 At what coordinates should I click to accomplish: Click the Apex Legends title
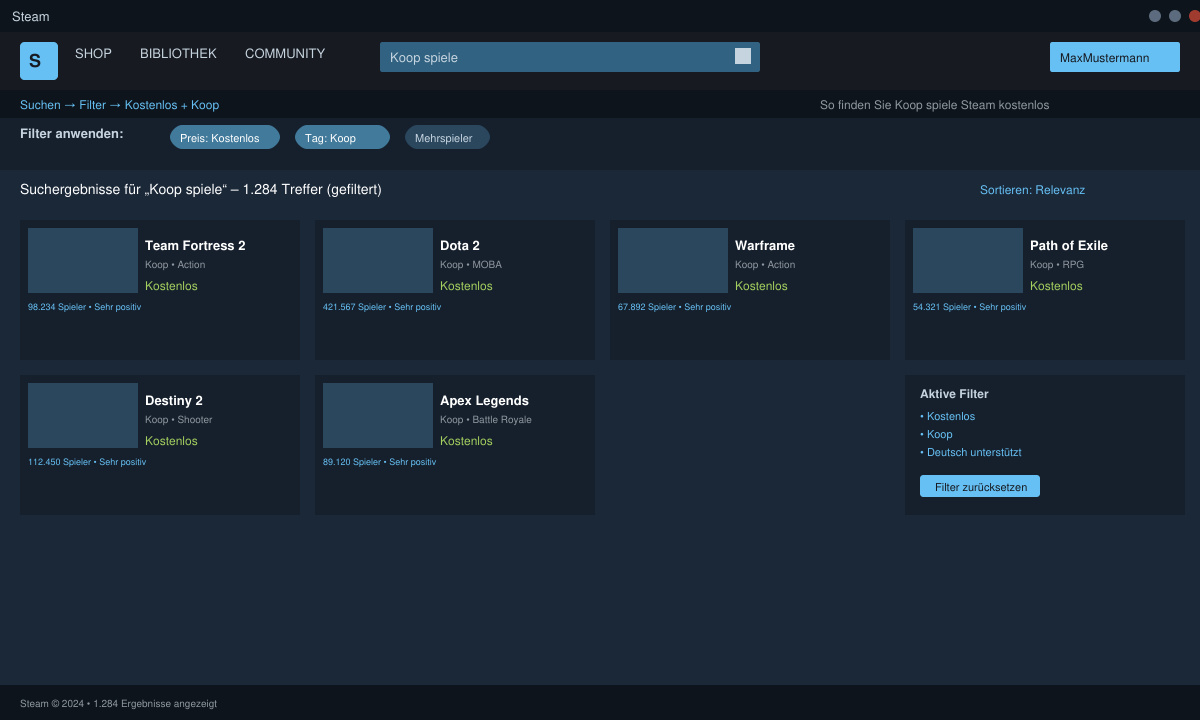coord(484,401)
